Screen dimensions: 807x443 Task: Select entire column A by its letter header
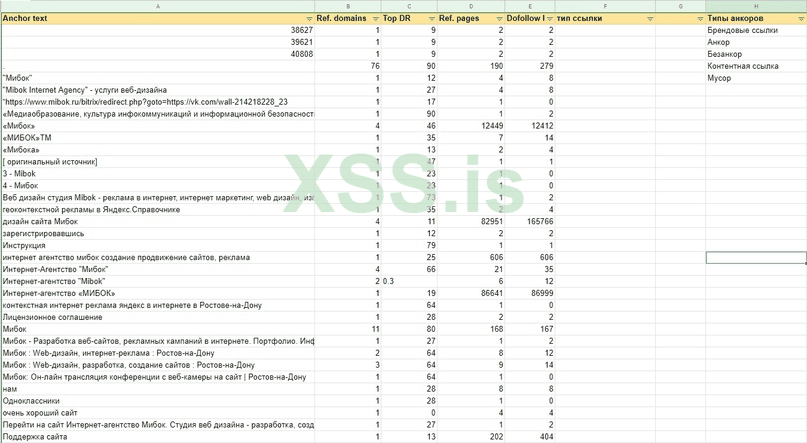coord(158,6)
